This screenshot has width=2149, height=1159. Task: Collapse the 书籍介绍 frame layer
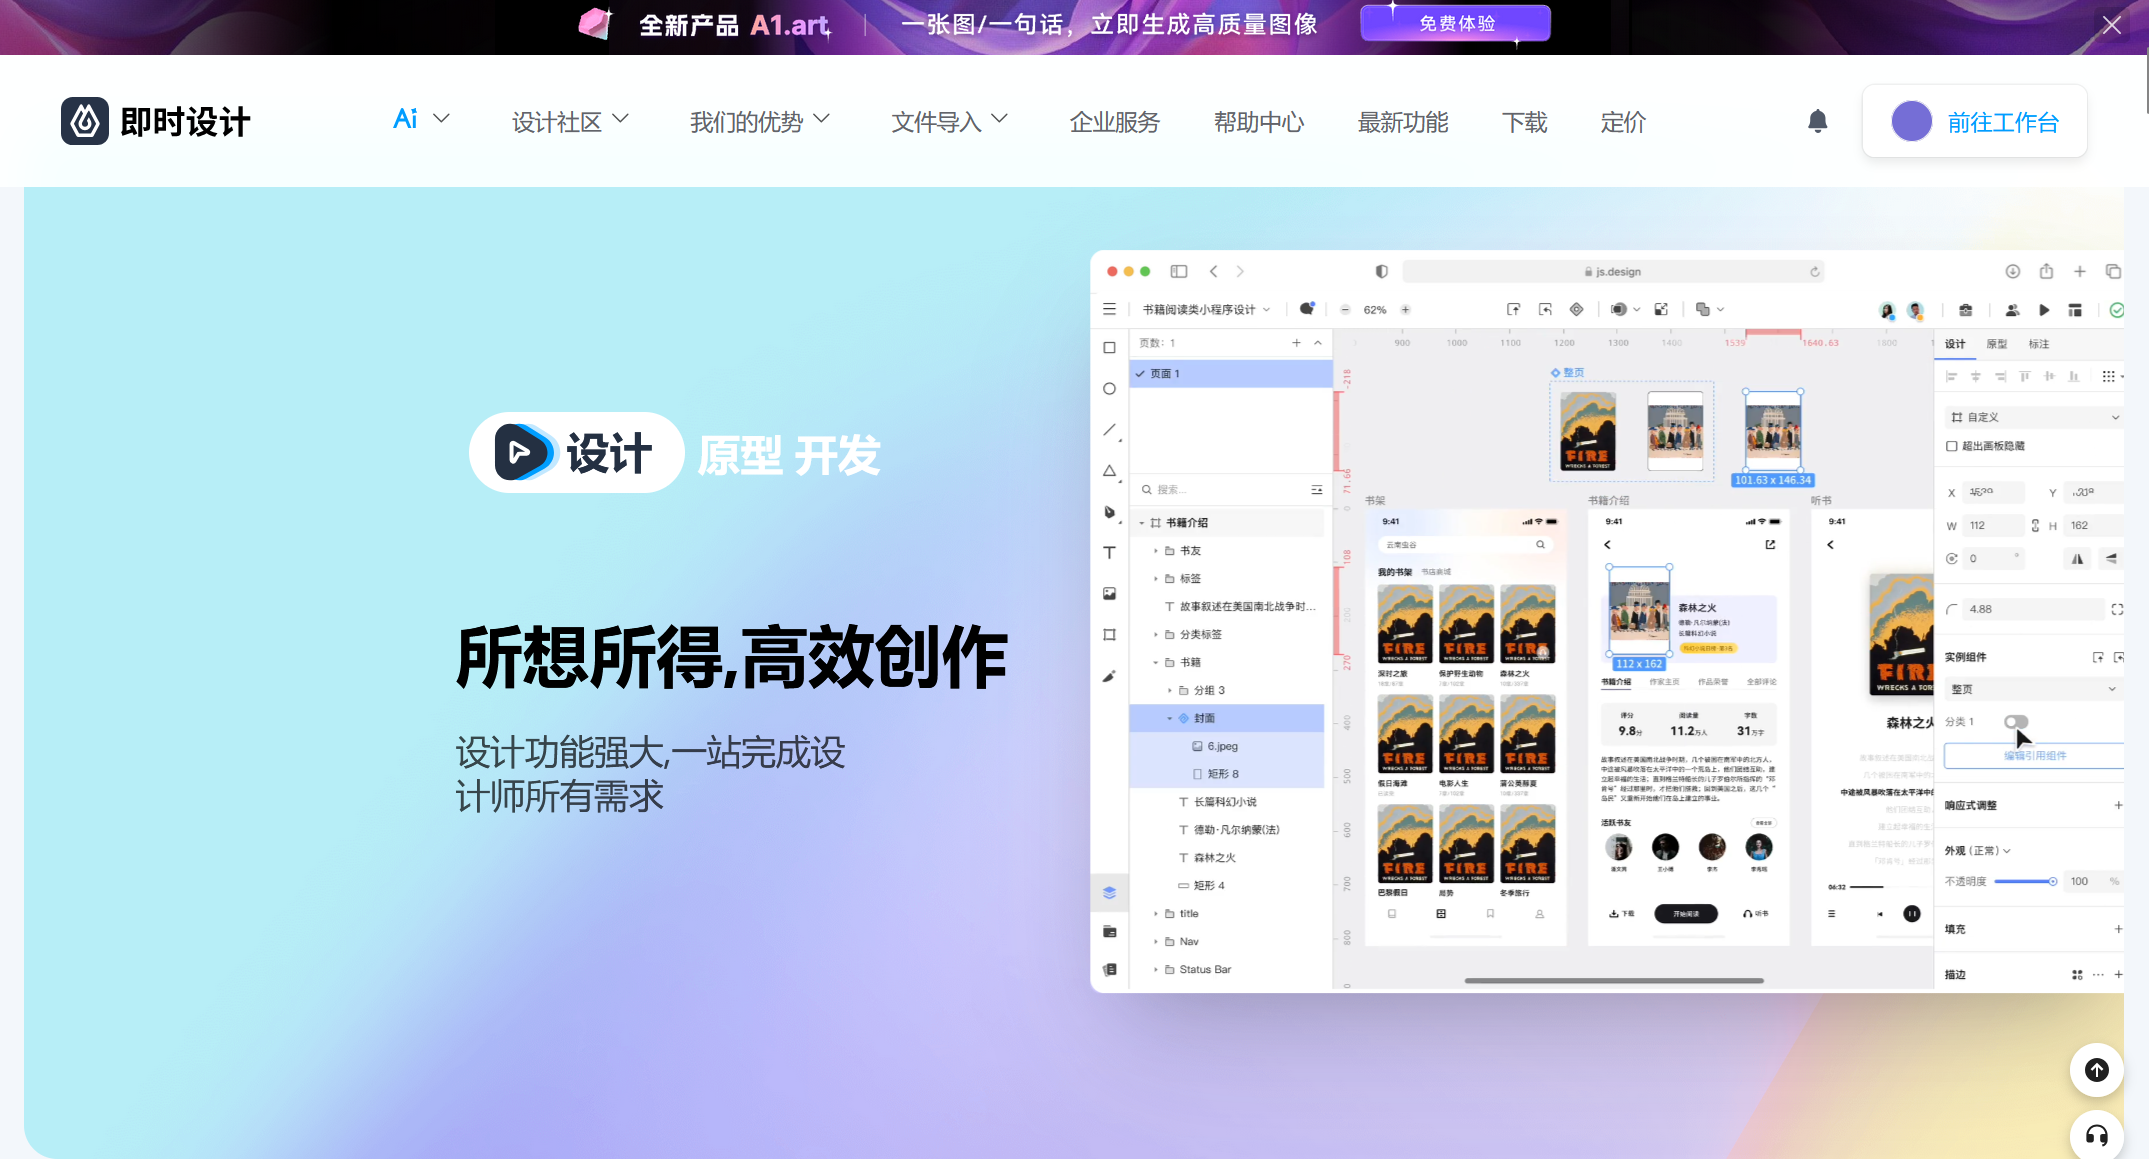[1142, 523]
